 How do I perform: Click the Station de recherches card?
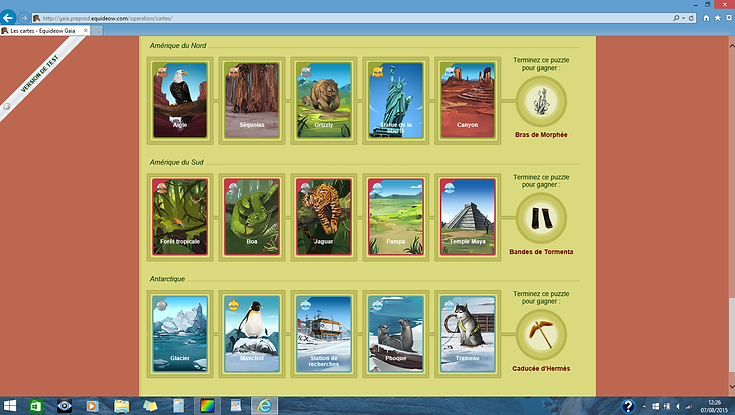coord(323,334)
